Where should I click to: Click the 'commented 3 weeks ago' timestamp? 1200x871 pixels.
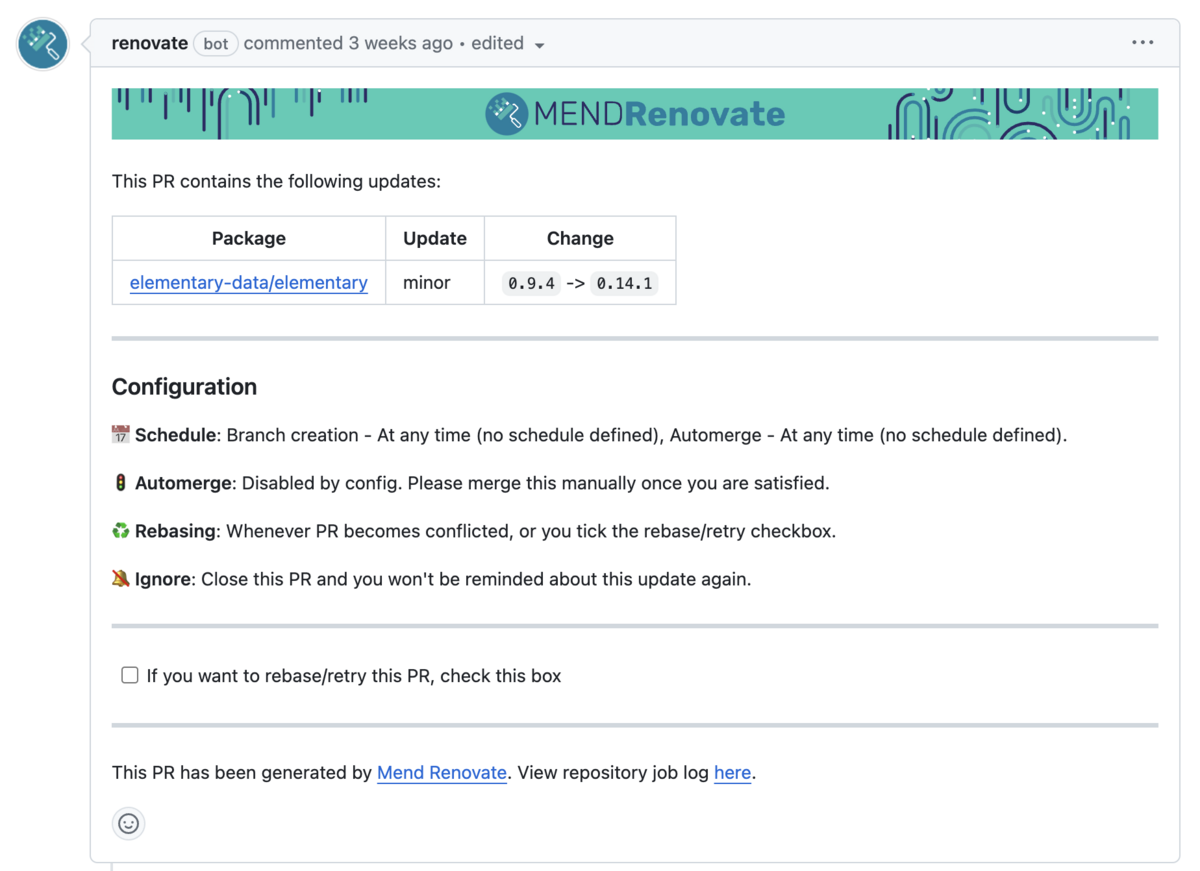coord(348,43)
